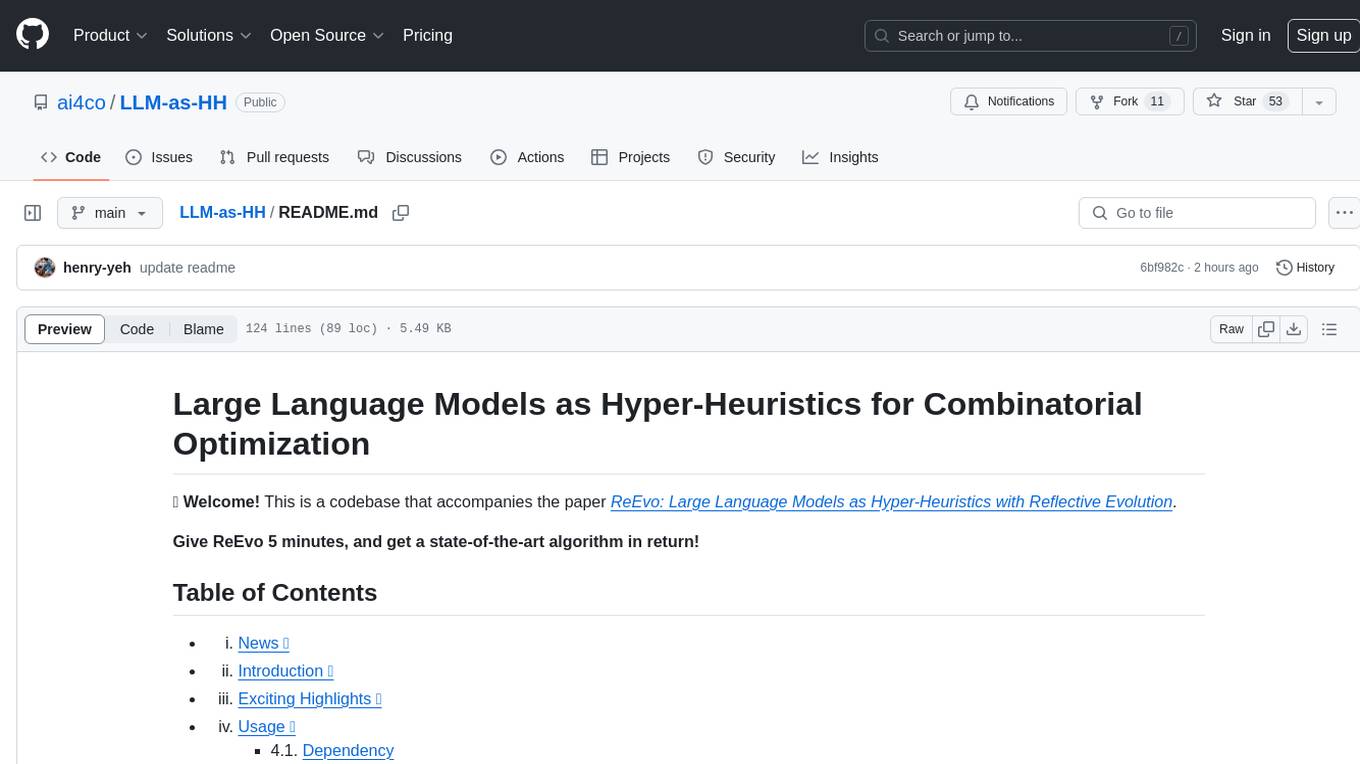The image size is (1360, 764).
Task: Select the Code view
Action: (137, 329)
